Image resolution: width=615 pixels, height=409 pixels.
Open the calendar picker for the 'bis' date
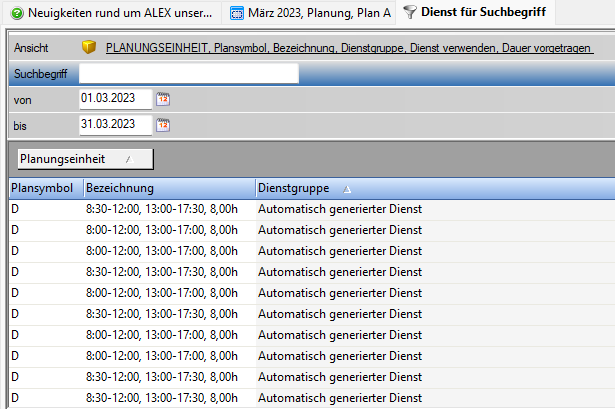click(164, 125)
